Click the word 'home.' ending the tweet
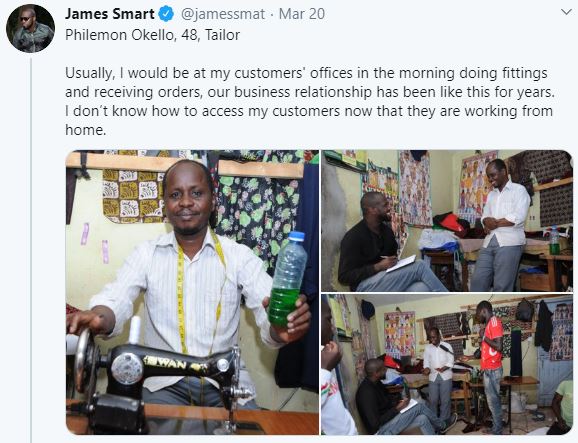578x443 pixels. [86, 130]
